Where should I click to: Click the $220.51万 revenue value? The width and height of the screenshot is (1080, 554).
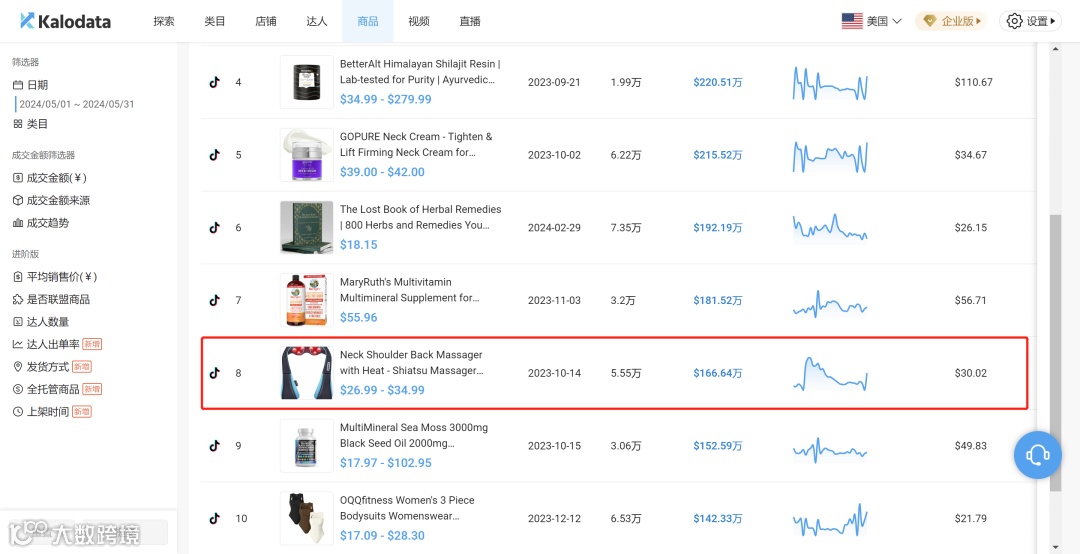tap(718, 82)
